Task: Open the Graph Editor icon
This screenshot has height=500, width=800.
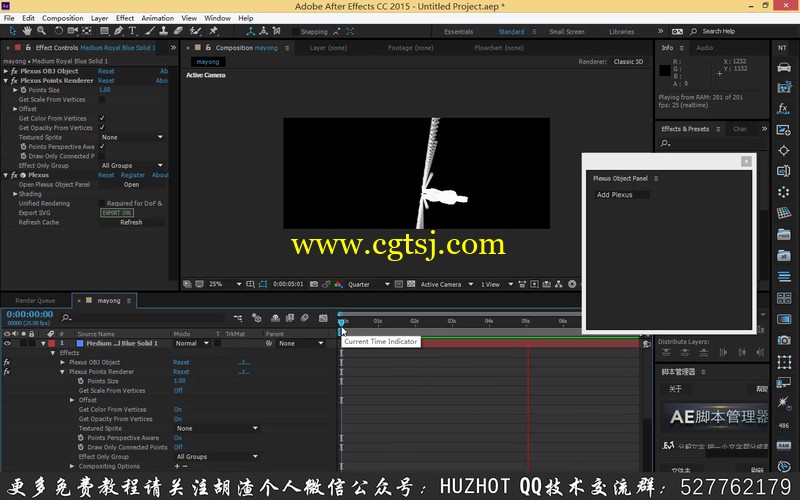Action: point(323,318)
